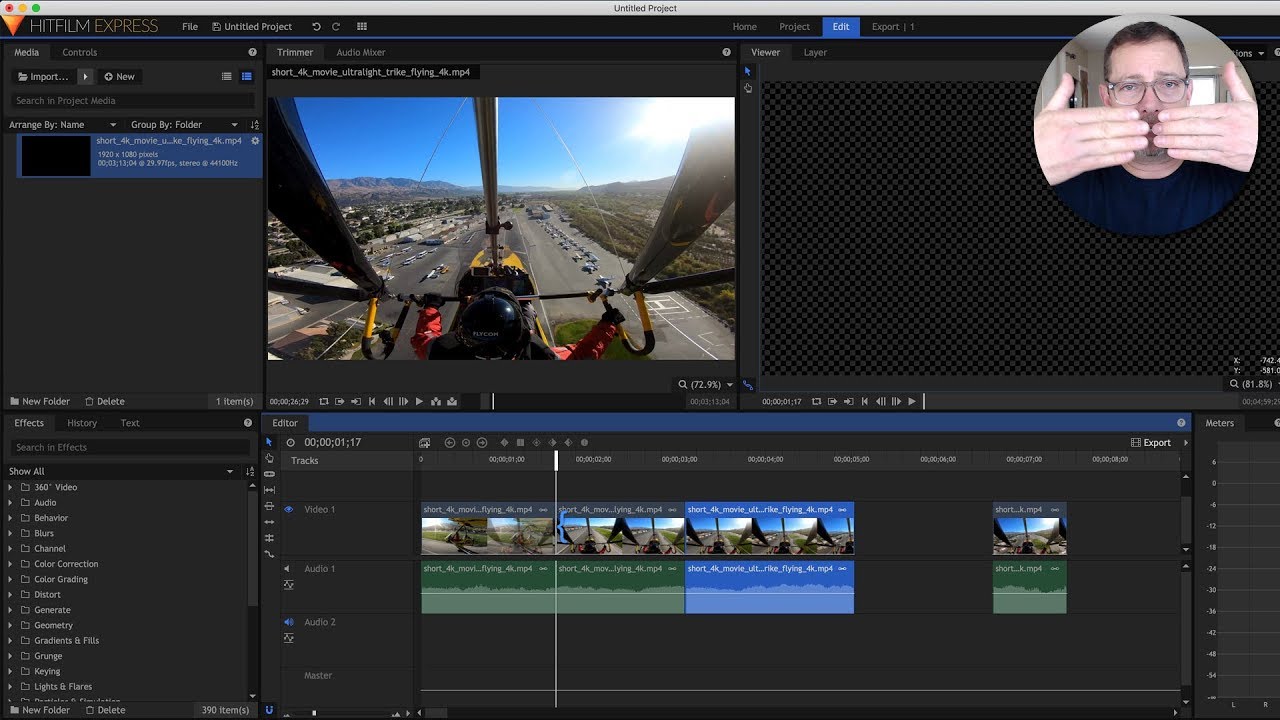Play the Viewer timeline
This screenshot has height=720, width=1280.
[x=912, y=402]
